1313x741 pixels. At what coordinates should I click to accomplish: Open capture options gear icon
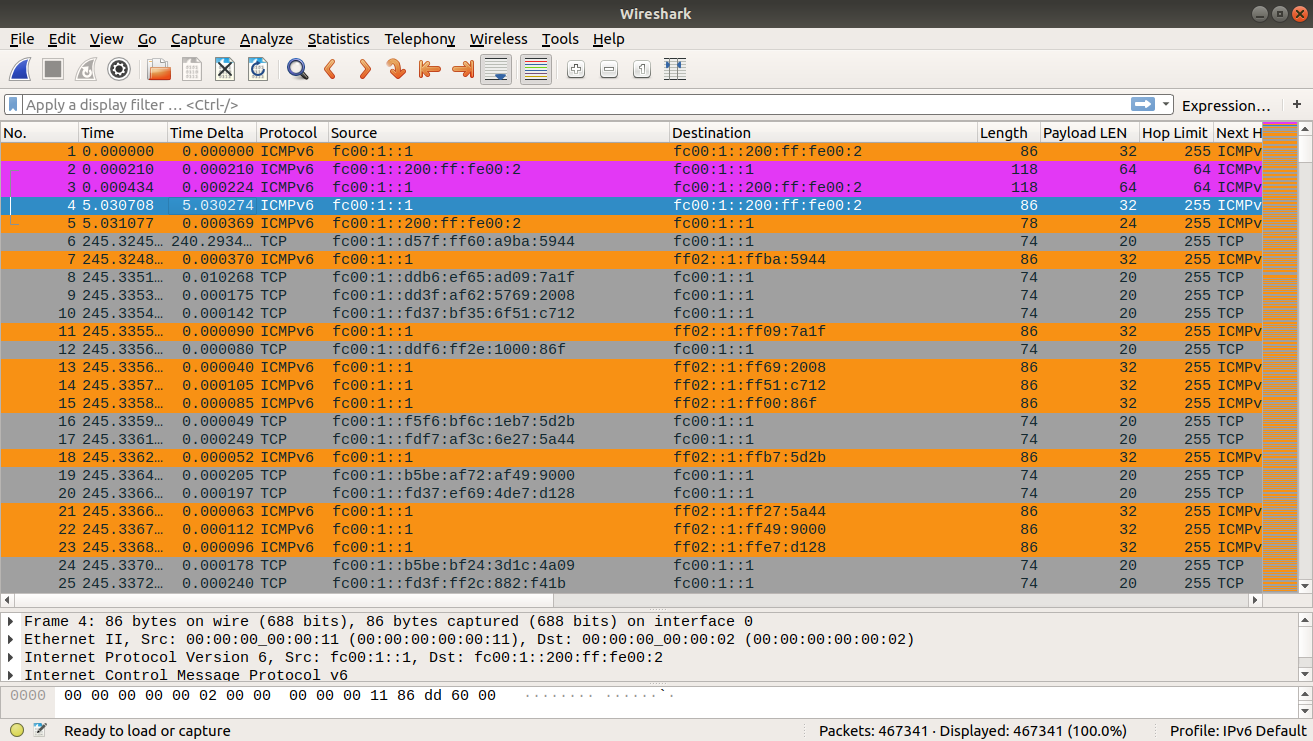point(119,69)
